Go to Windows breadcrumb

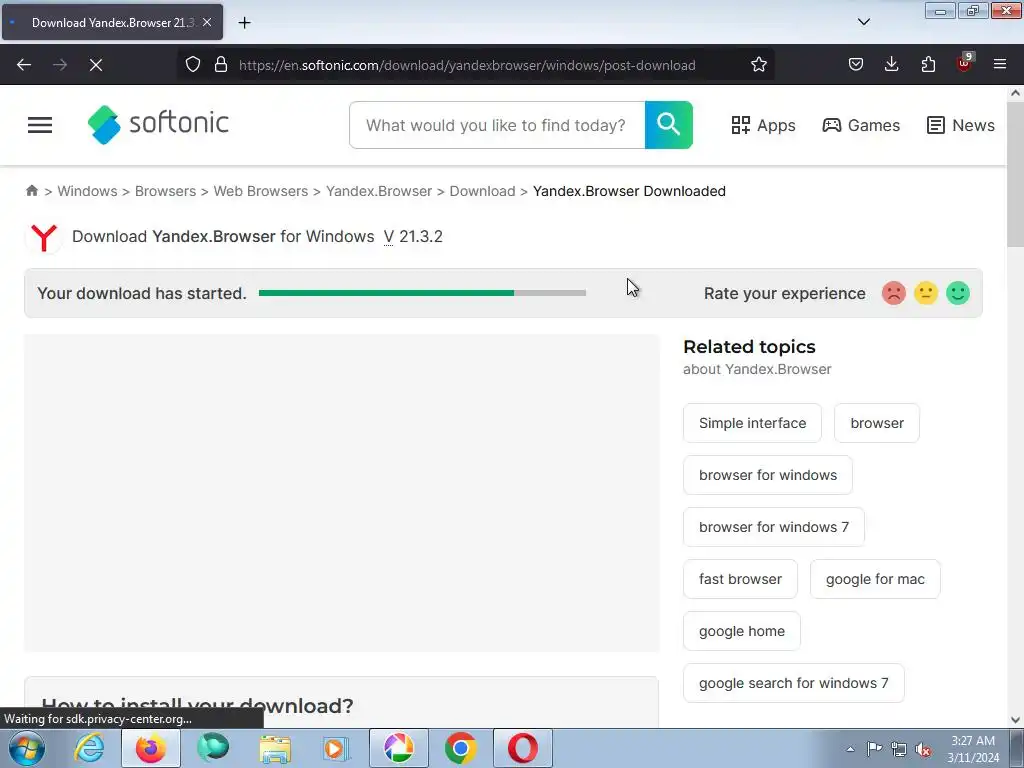pos(88,191)
